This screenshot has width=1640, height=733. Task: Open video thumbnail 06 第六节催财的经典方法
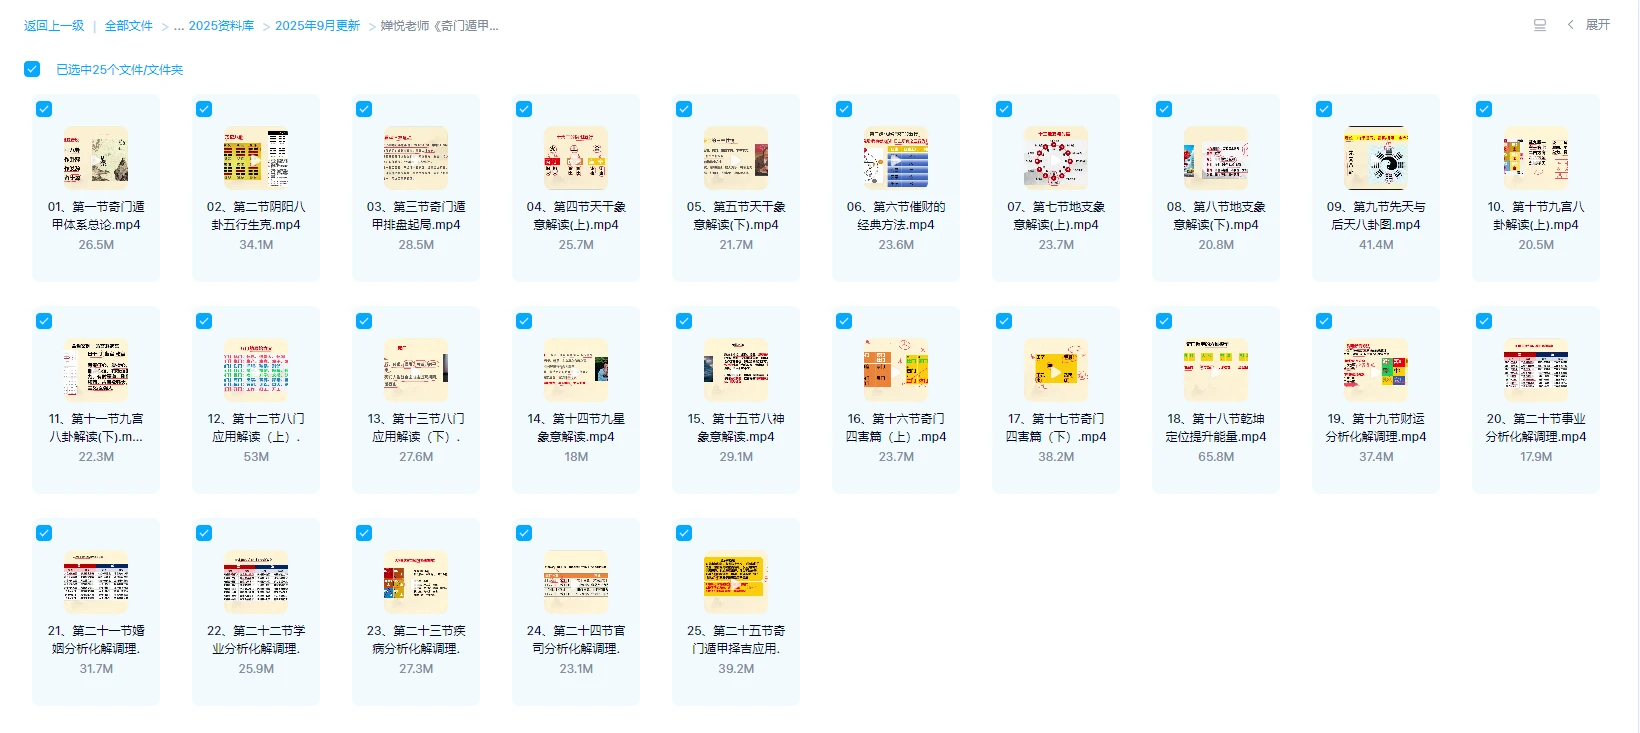click(x=896, y=158)
